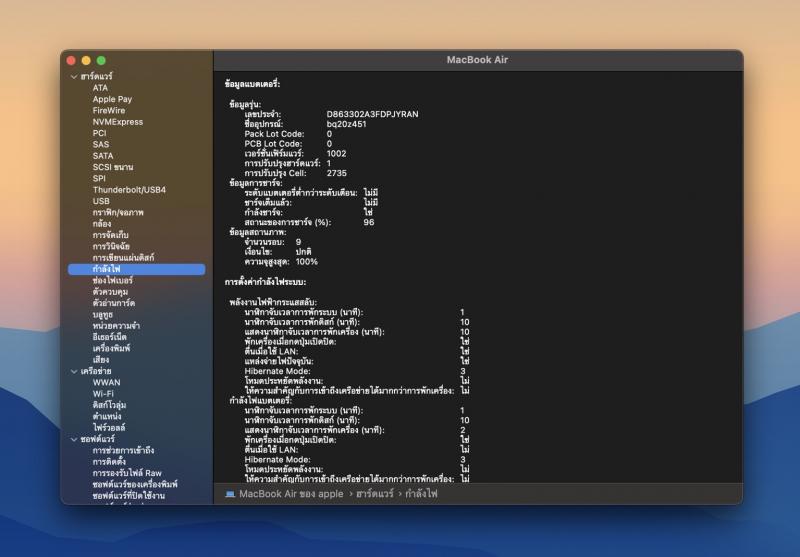The width and height of the screenshot is (800, 557).
Task: Select ATA in the sidebar
Action: (x=100, y=88)
